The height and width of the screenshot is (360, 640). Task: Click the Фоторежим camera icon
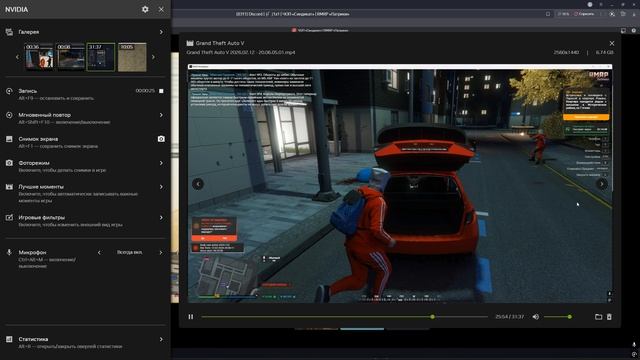[x=9, y=163]
